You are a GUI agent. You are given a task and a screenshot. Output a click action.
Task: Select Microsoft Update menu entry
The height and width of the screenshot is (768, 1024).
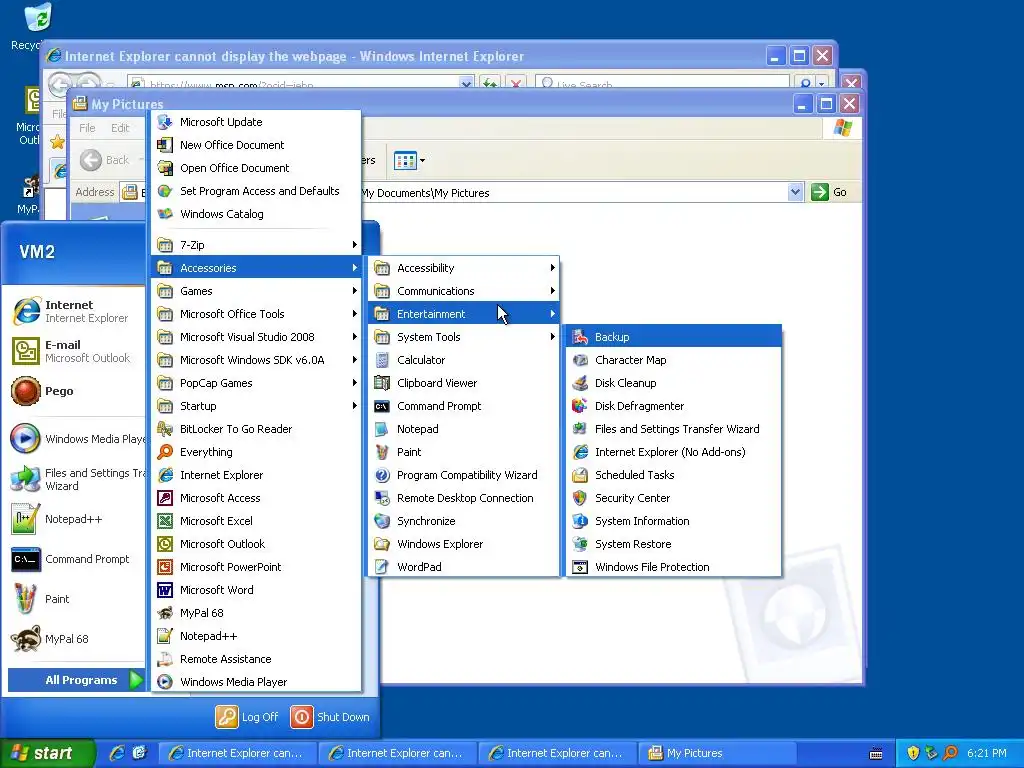256,121
